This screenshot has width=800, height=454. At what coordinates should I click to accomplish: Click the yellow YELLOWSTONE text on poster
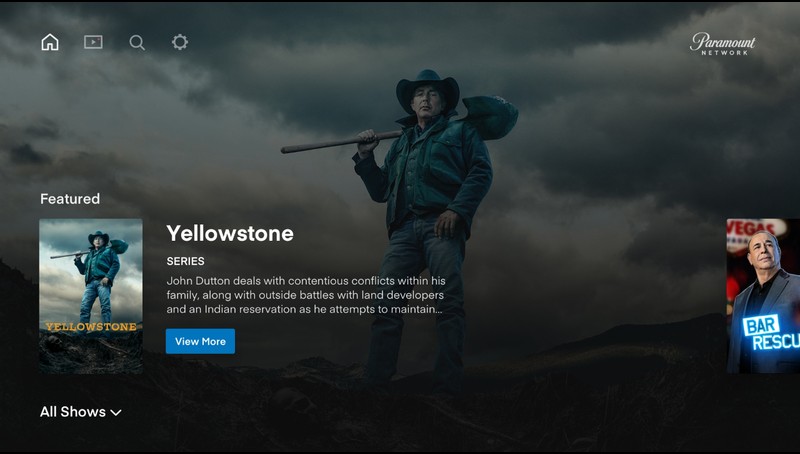91,326
